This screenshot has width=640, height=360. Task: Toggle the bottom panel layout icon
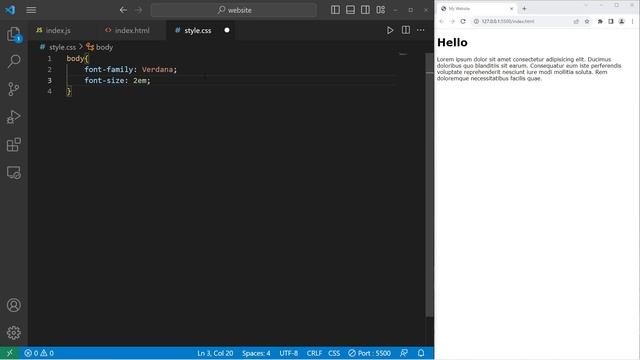(x=350, y=10)
